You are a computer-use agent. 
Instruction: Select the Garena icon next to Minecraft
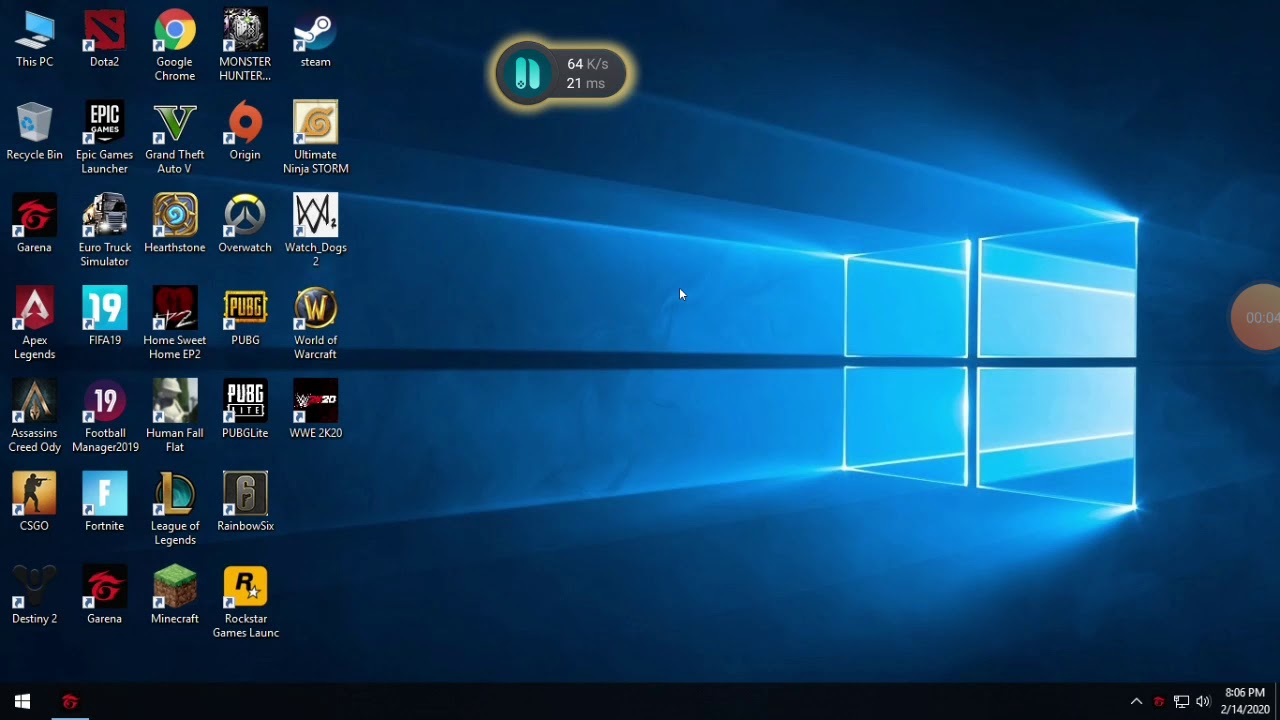[104, 597]
